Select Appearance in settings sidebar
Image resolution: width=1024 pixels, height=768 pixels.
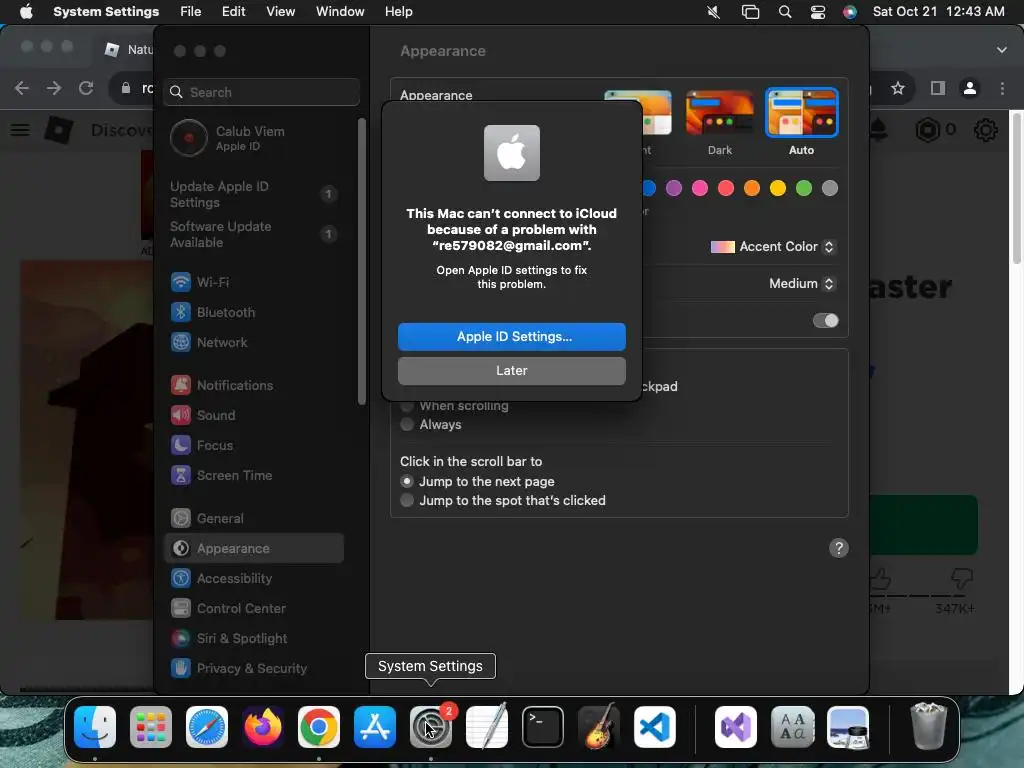click(254, 549)
